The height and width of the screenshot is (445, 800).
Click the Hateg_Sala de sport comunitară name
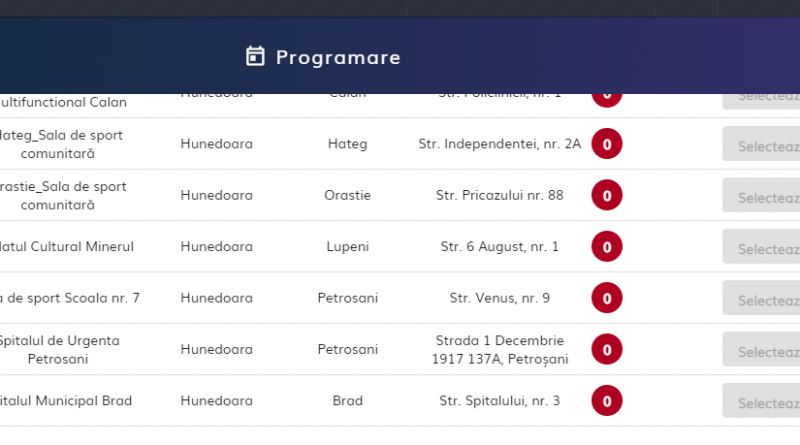point(62,144)
